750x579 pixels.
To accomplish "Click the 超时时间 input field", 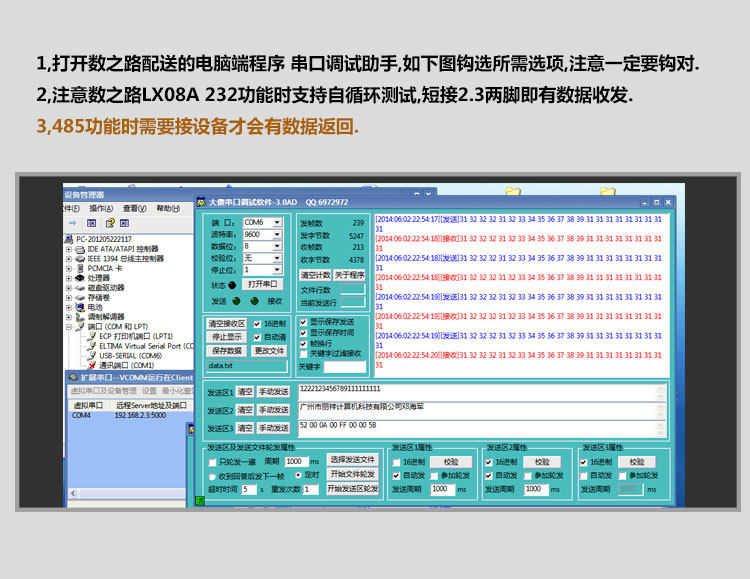I will click(249, 490).
